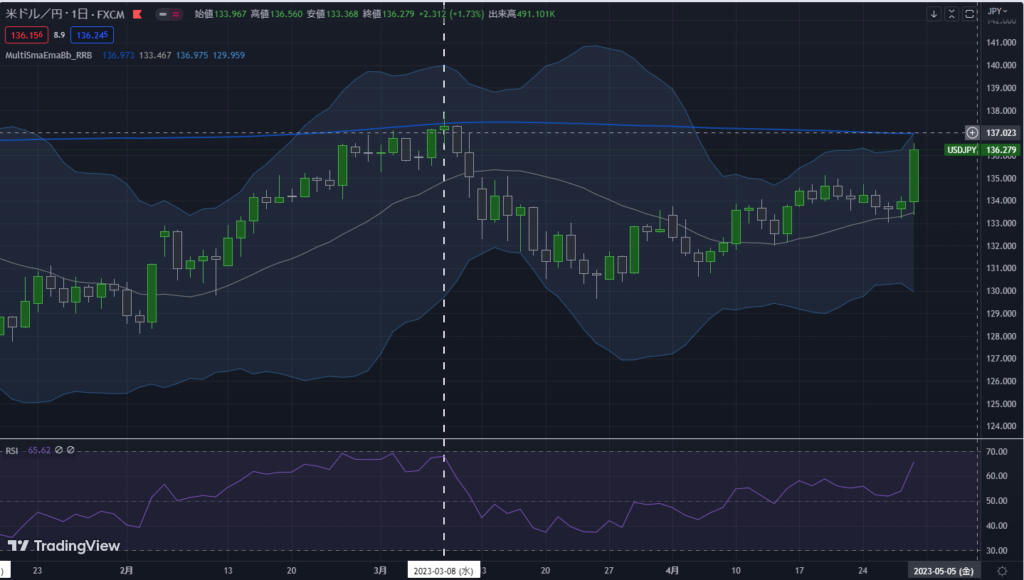This screenshot has width=1024, height=580.
Task: Click the down arrow icon at chart top-right
Action: (934, 14)
